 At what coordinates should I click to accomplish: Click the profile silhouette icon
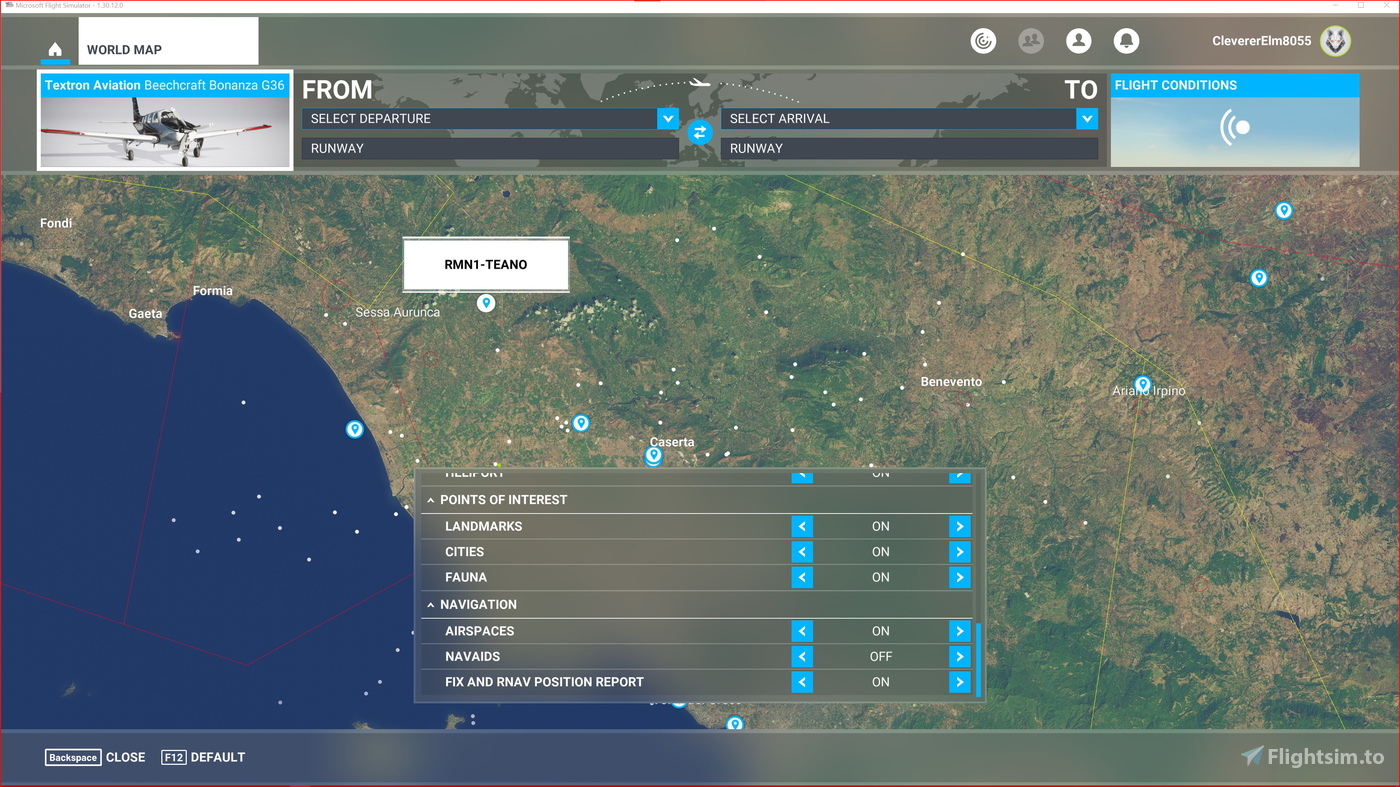(x=1078, y=40)
